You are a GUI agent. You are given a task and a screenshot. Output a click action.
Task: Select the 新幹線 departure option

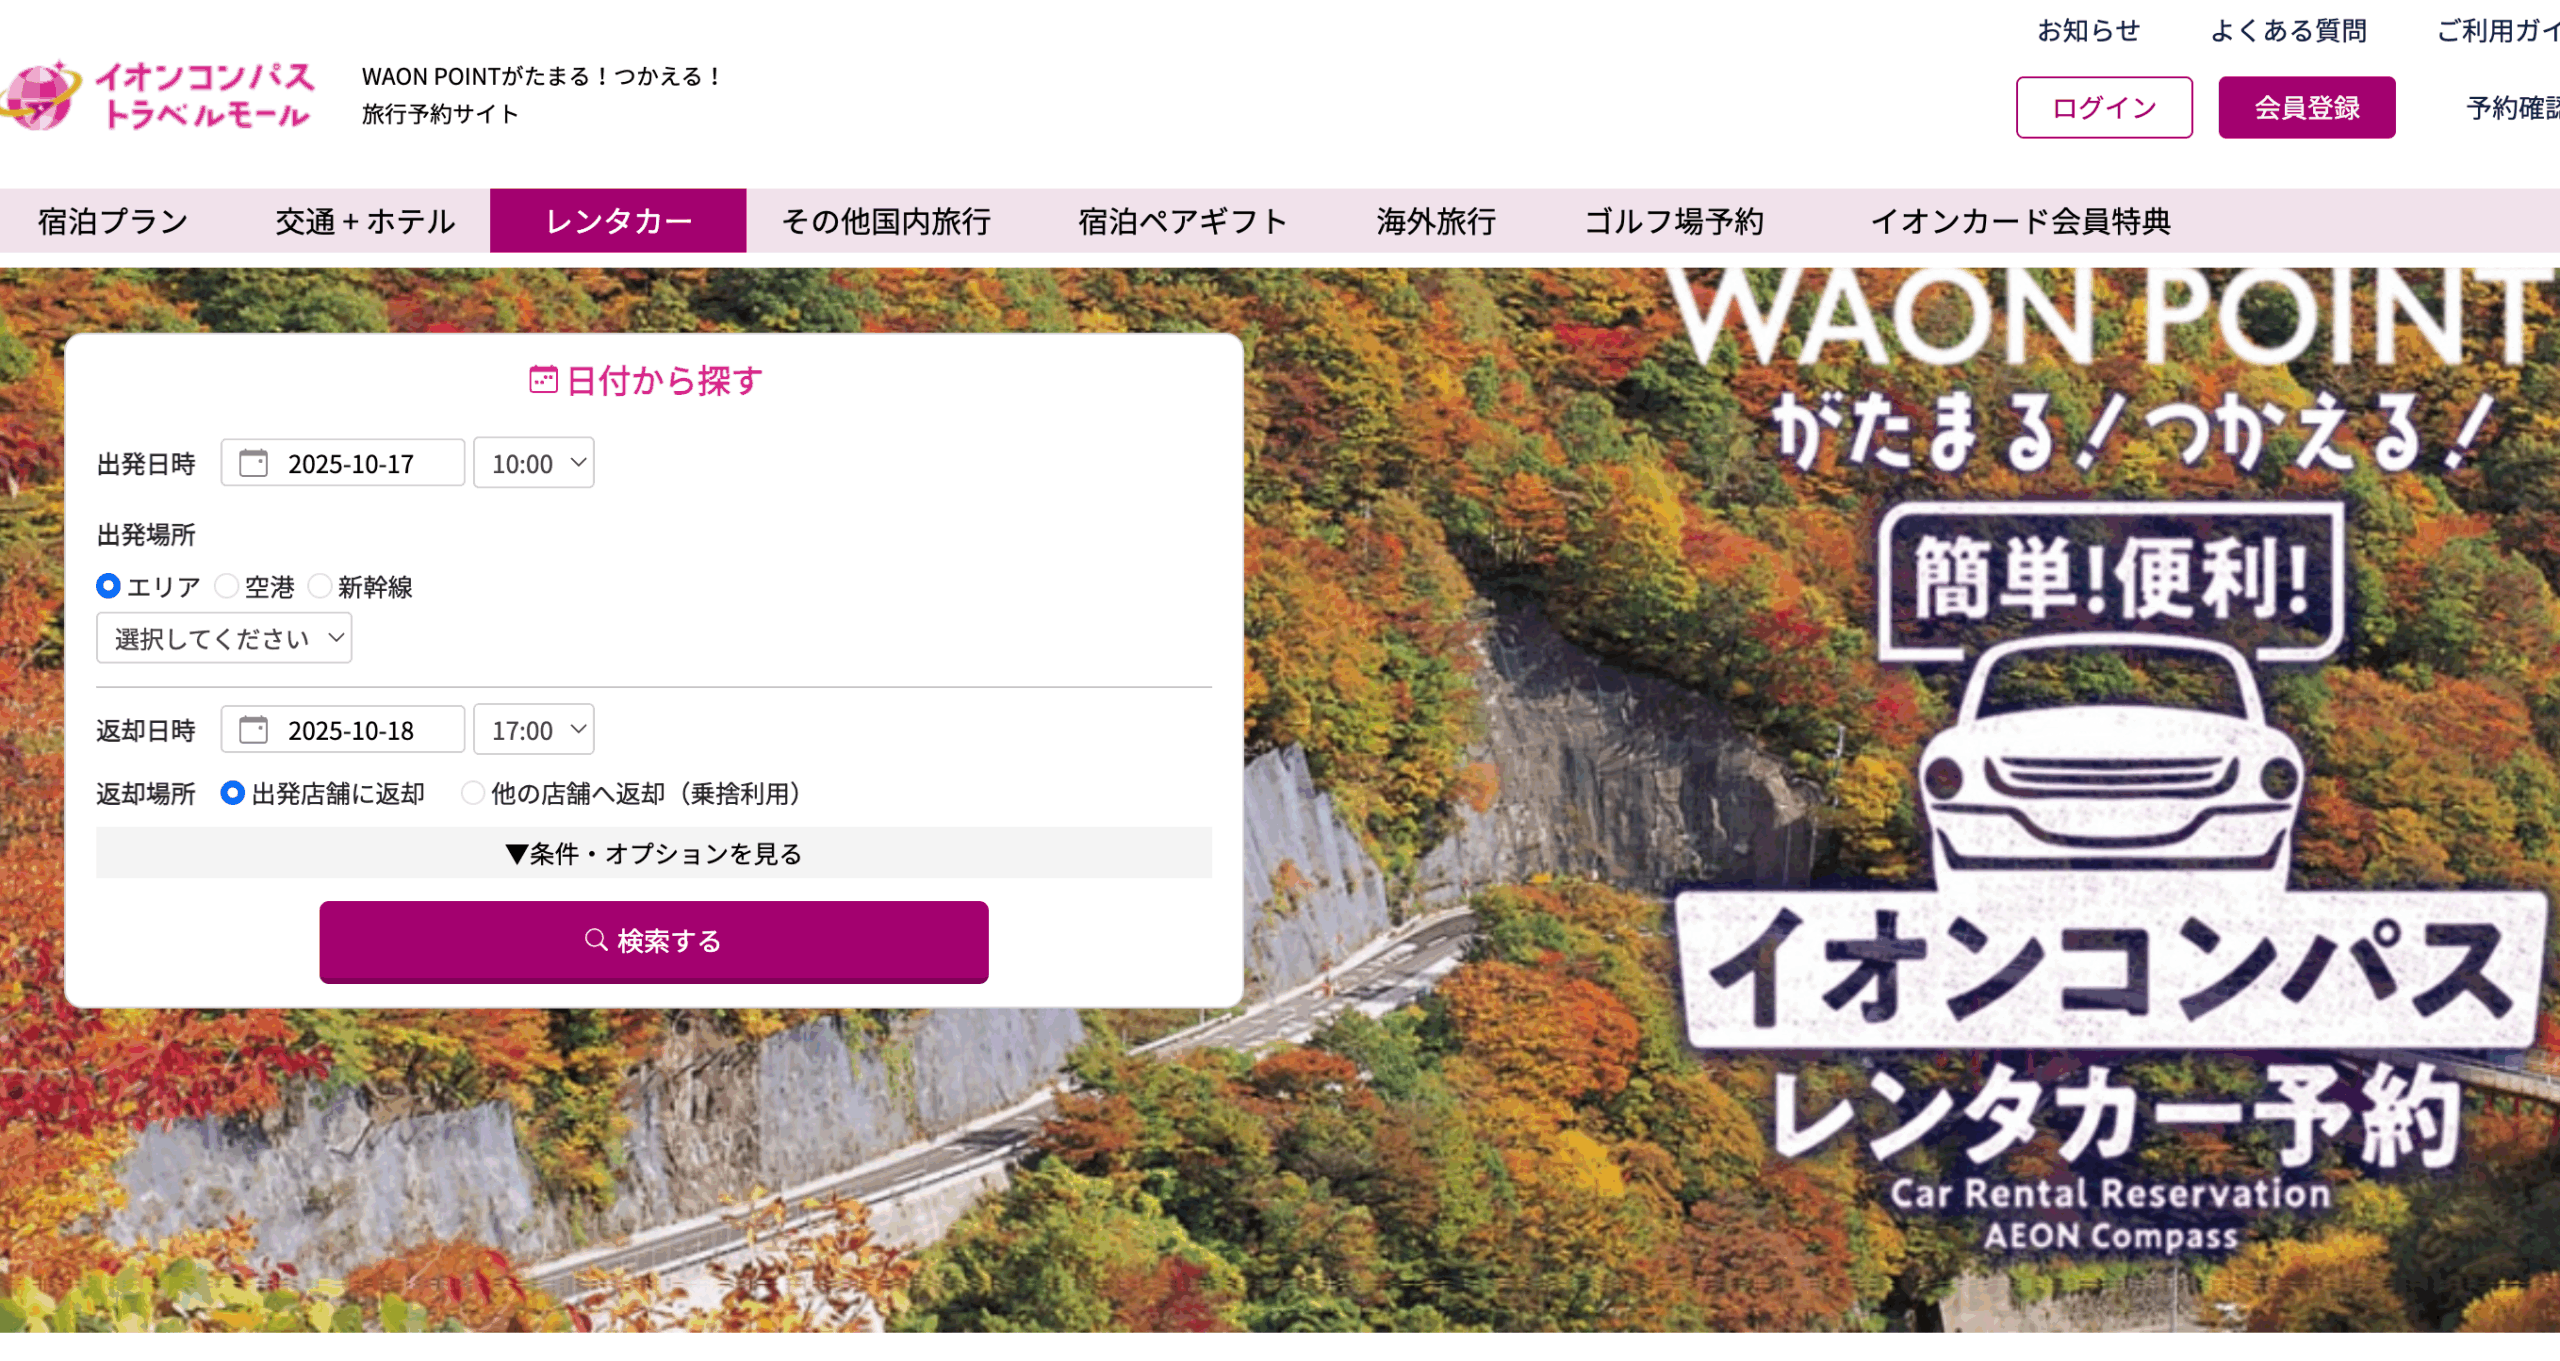tap(320, 586)
